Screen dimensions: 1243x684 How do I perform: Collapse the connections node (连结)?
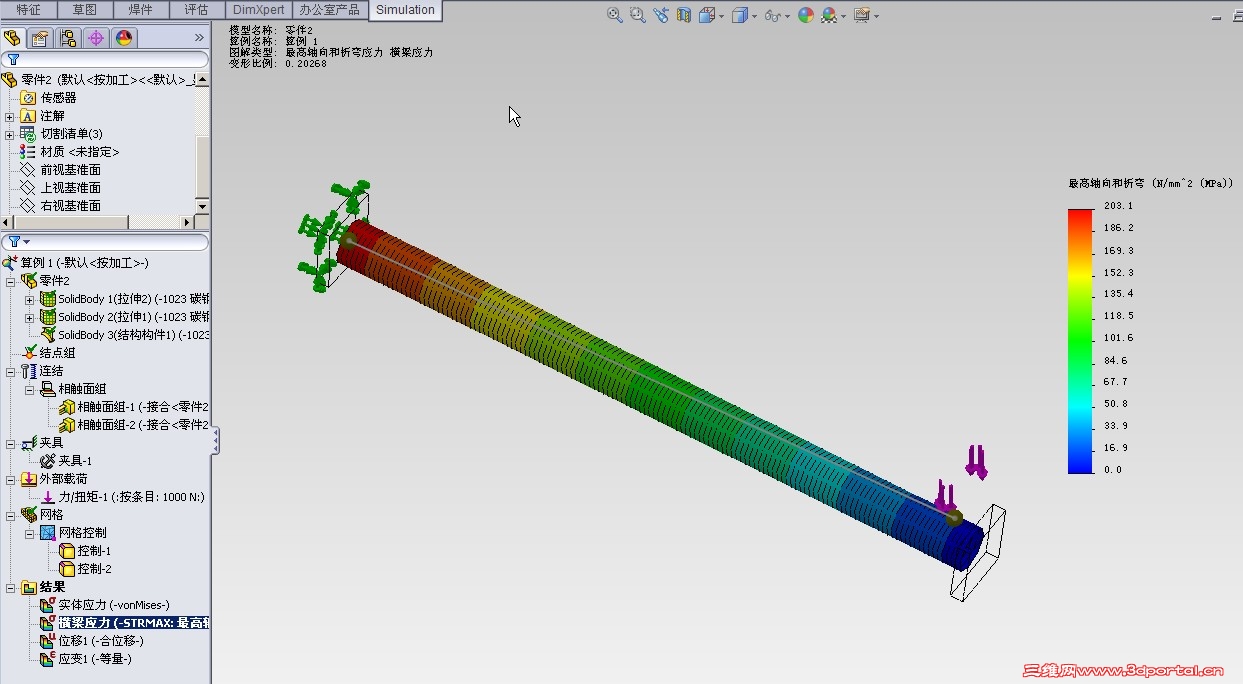click(11, 371)
